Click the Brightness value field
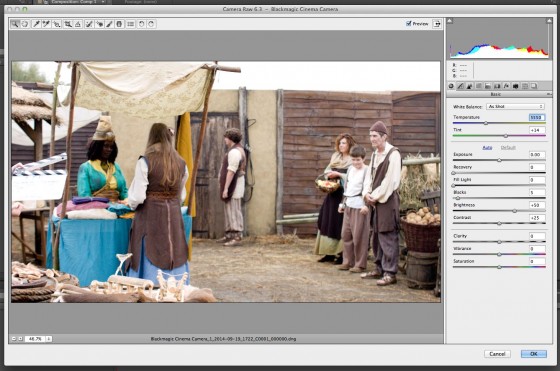560x371 pixels. pyautogui.click(x=537, y=205)
